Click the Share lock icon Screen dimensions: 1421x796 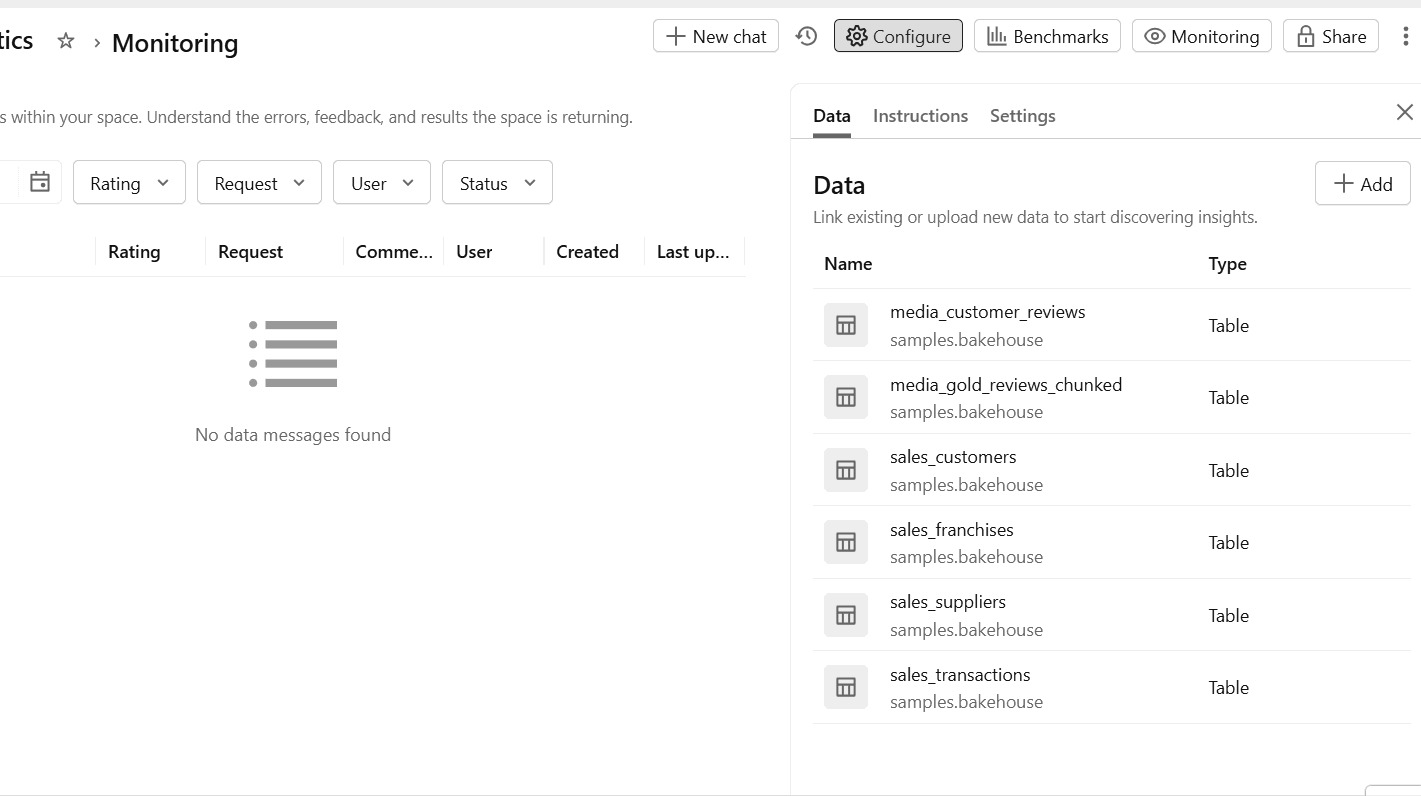(x=1305, y=36)
